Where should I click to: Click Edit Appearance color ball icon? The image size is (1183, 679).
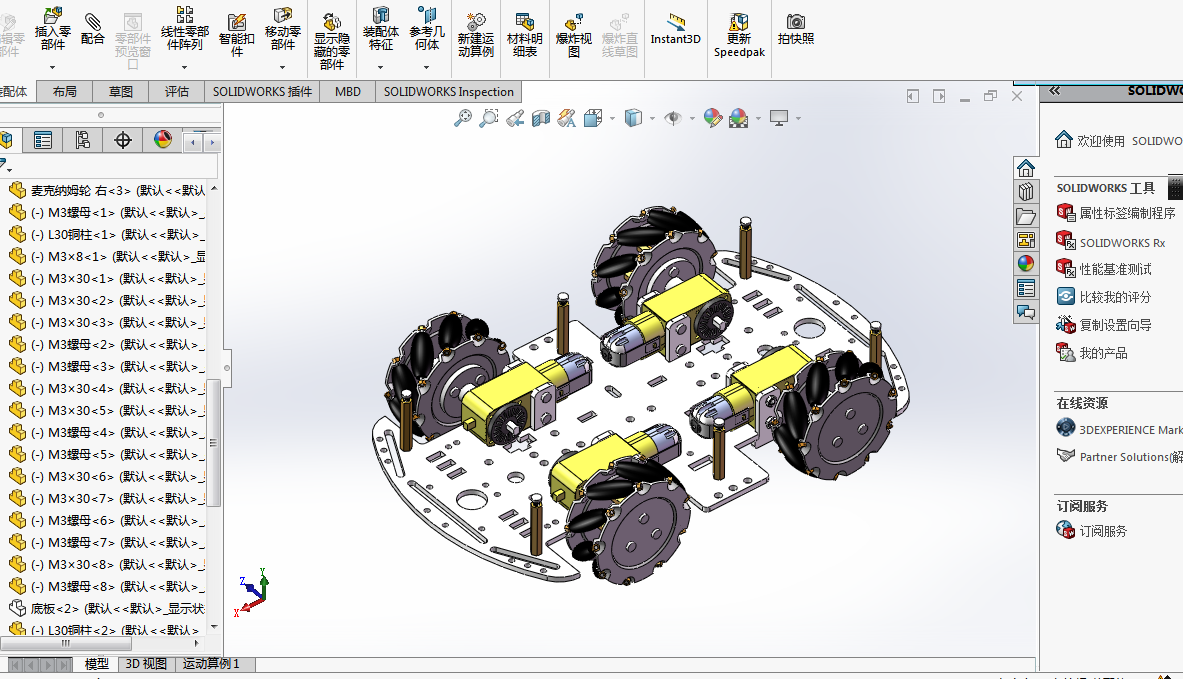coord(712,118)
